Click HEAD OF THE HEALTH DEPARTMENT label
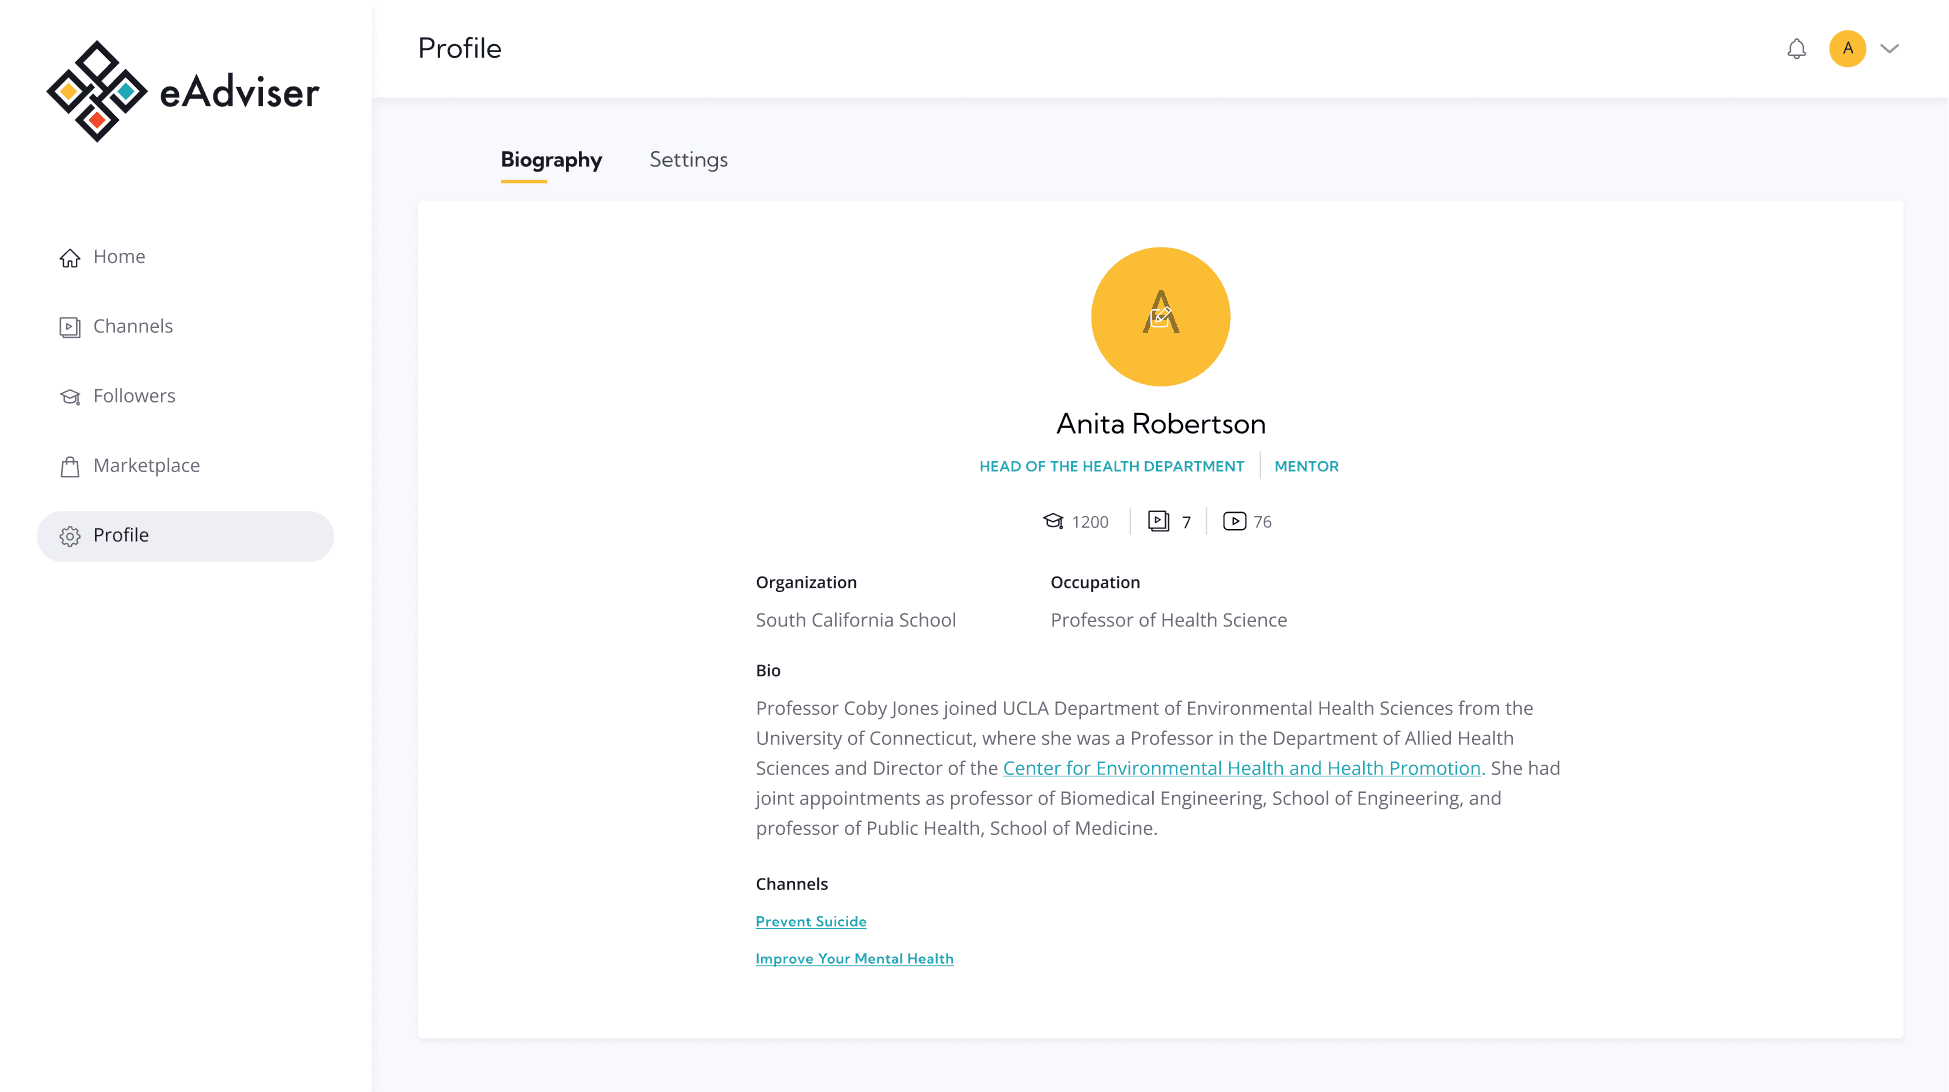1949x1092 pixels. (x=1112, y=466)
